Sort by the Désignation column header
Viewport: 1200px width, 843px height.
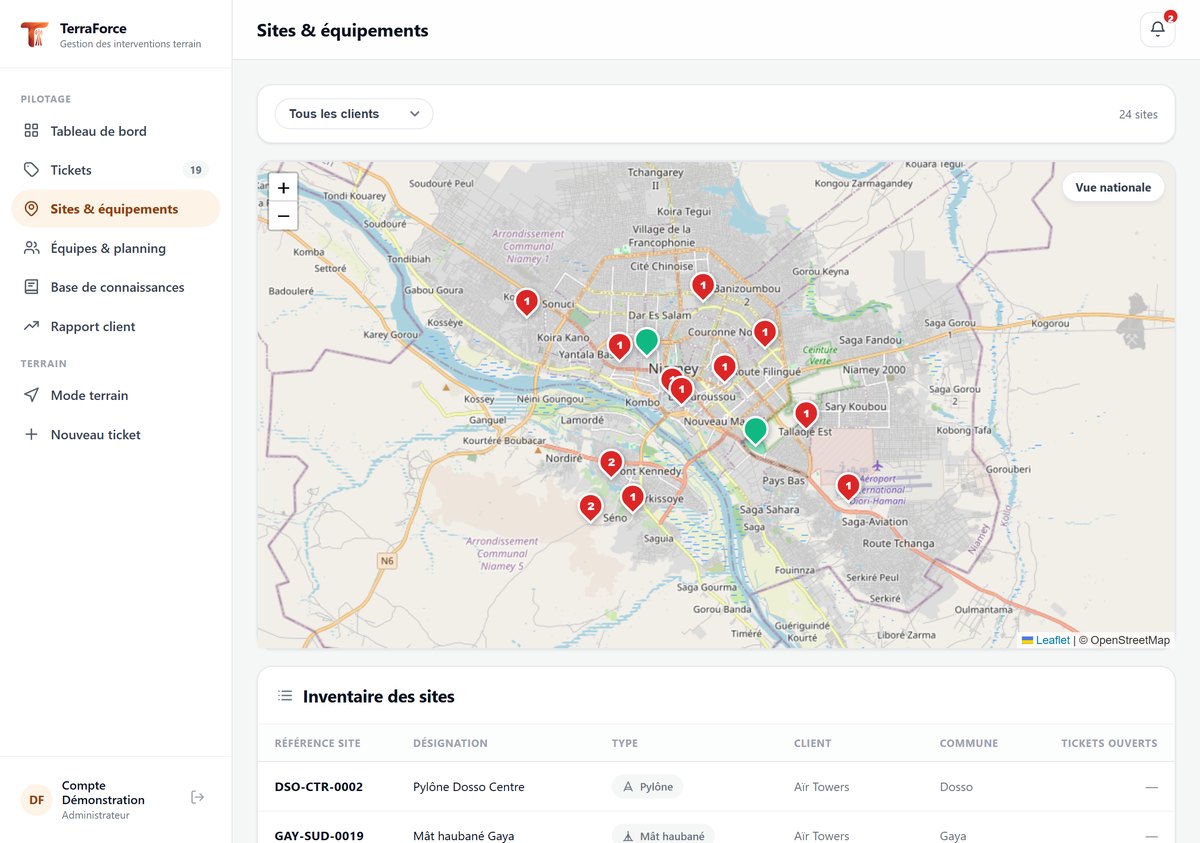pos(450,743)
